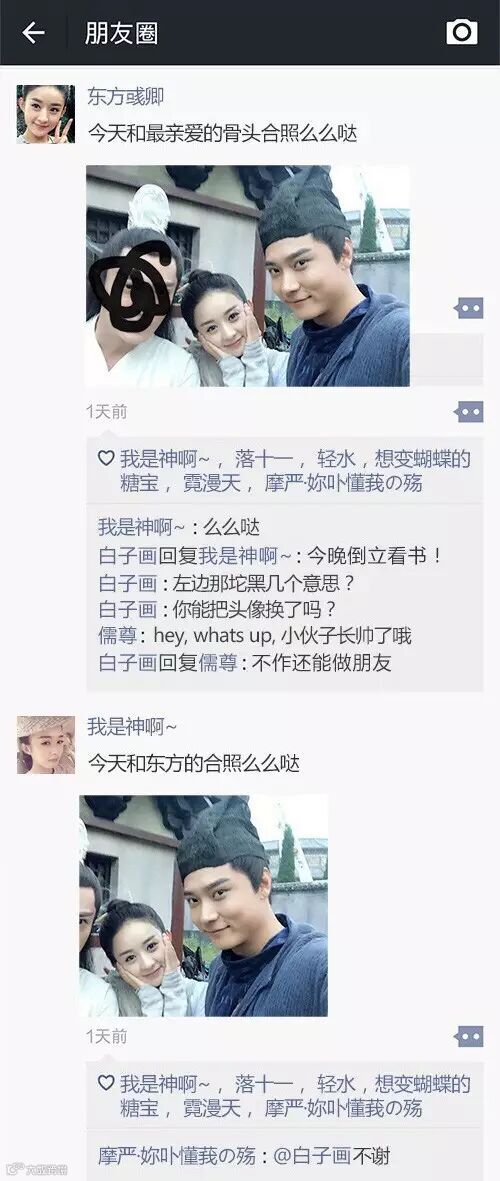Open 东方彧卿 username link
This screenshot has height=1181, width=500.
125,96
